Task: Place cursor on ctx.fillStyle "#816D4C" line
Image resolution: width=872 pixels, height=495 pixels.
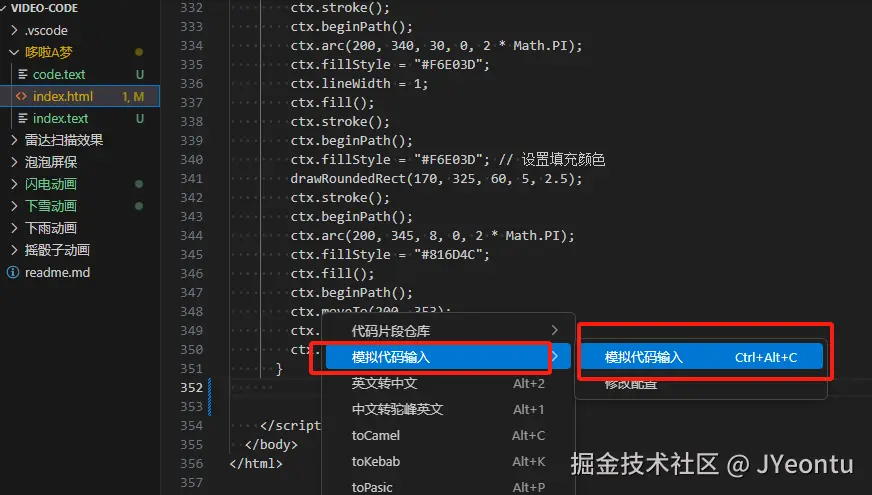Action: [390, 255]
